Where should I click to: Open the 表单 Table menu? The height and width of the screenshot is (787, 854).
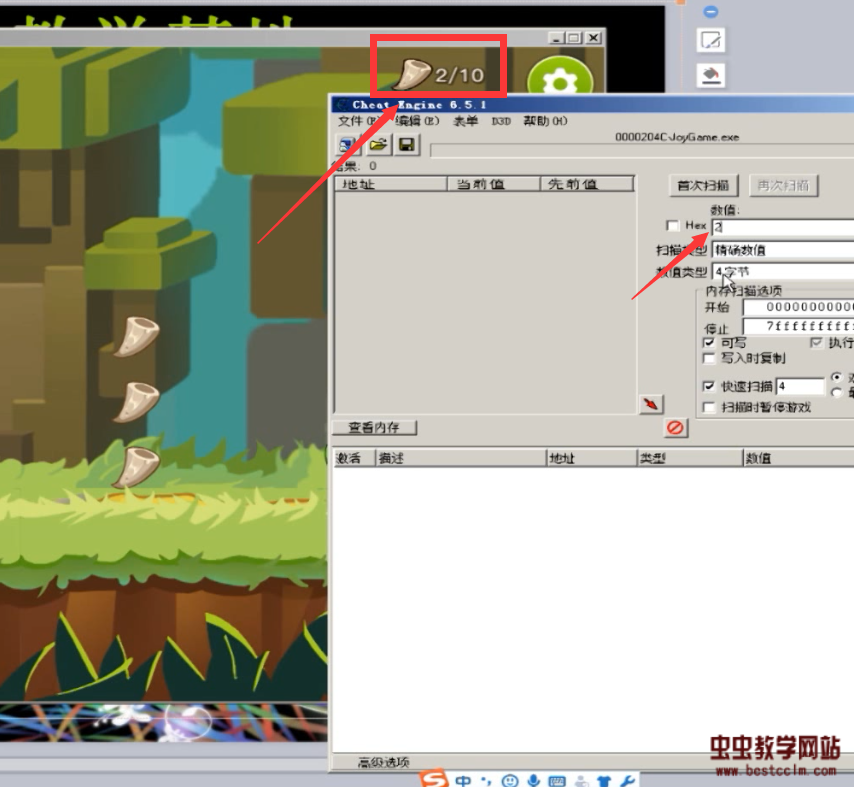(466, 121)
